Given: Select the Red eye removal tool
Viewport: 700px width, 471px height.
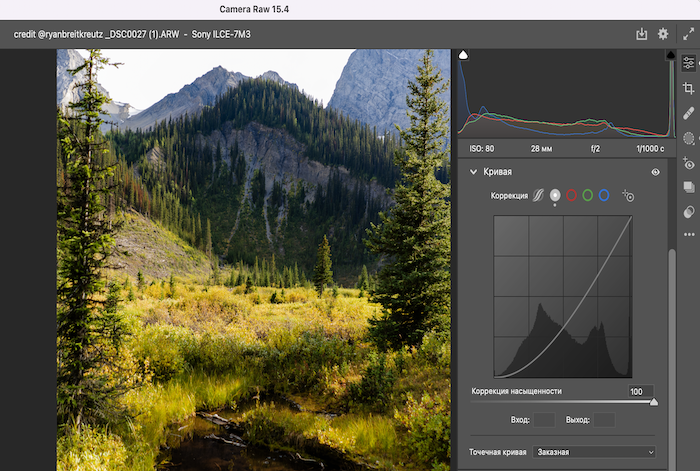Looking at the screenshot, I should pos(689,163).
